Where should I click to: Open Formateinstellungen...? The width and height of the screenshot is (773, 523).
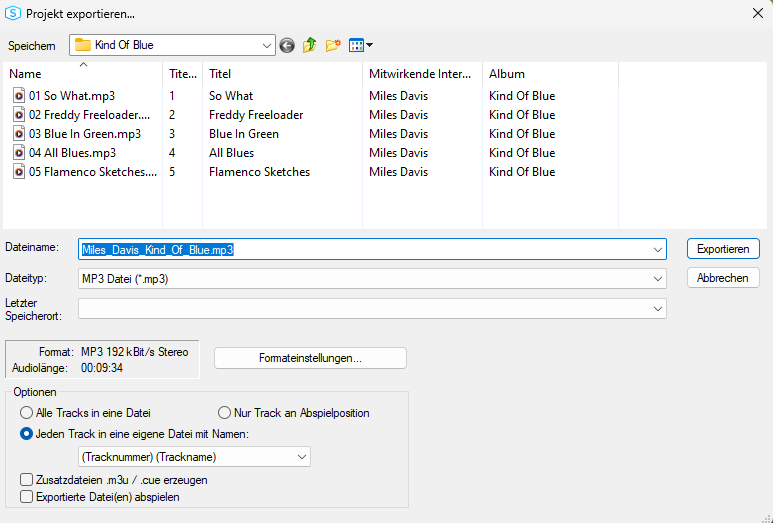pyautogui.click(x=311, y=358)
